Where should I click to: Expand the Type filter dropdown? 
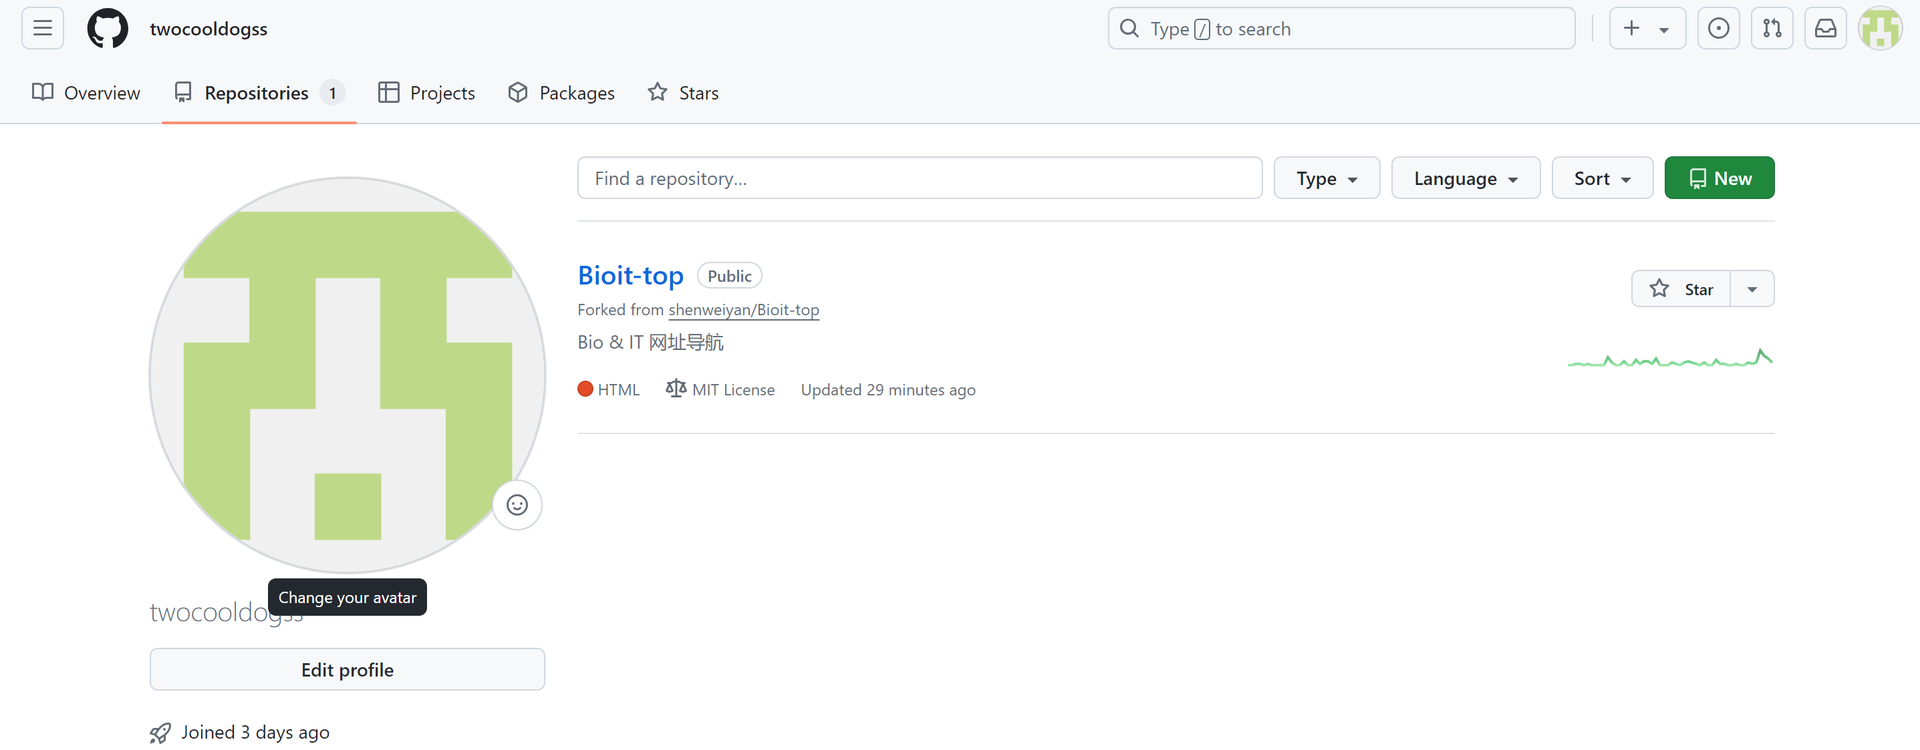[1326, 178]
